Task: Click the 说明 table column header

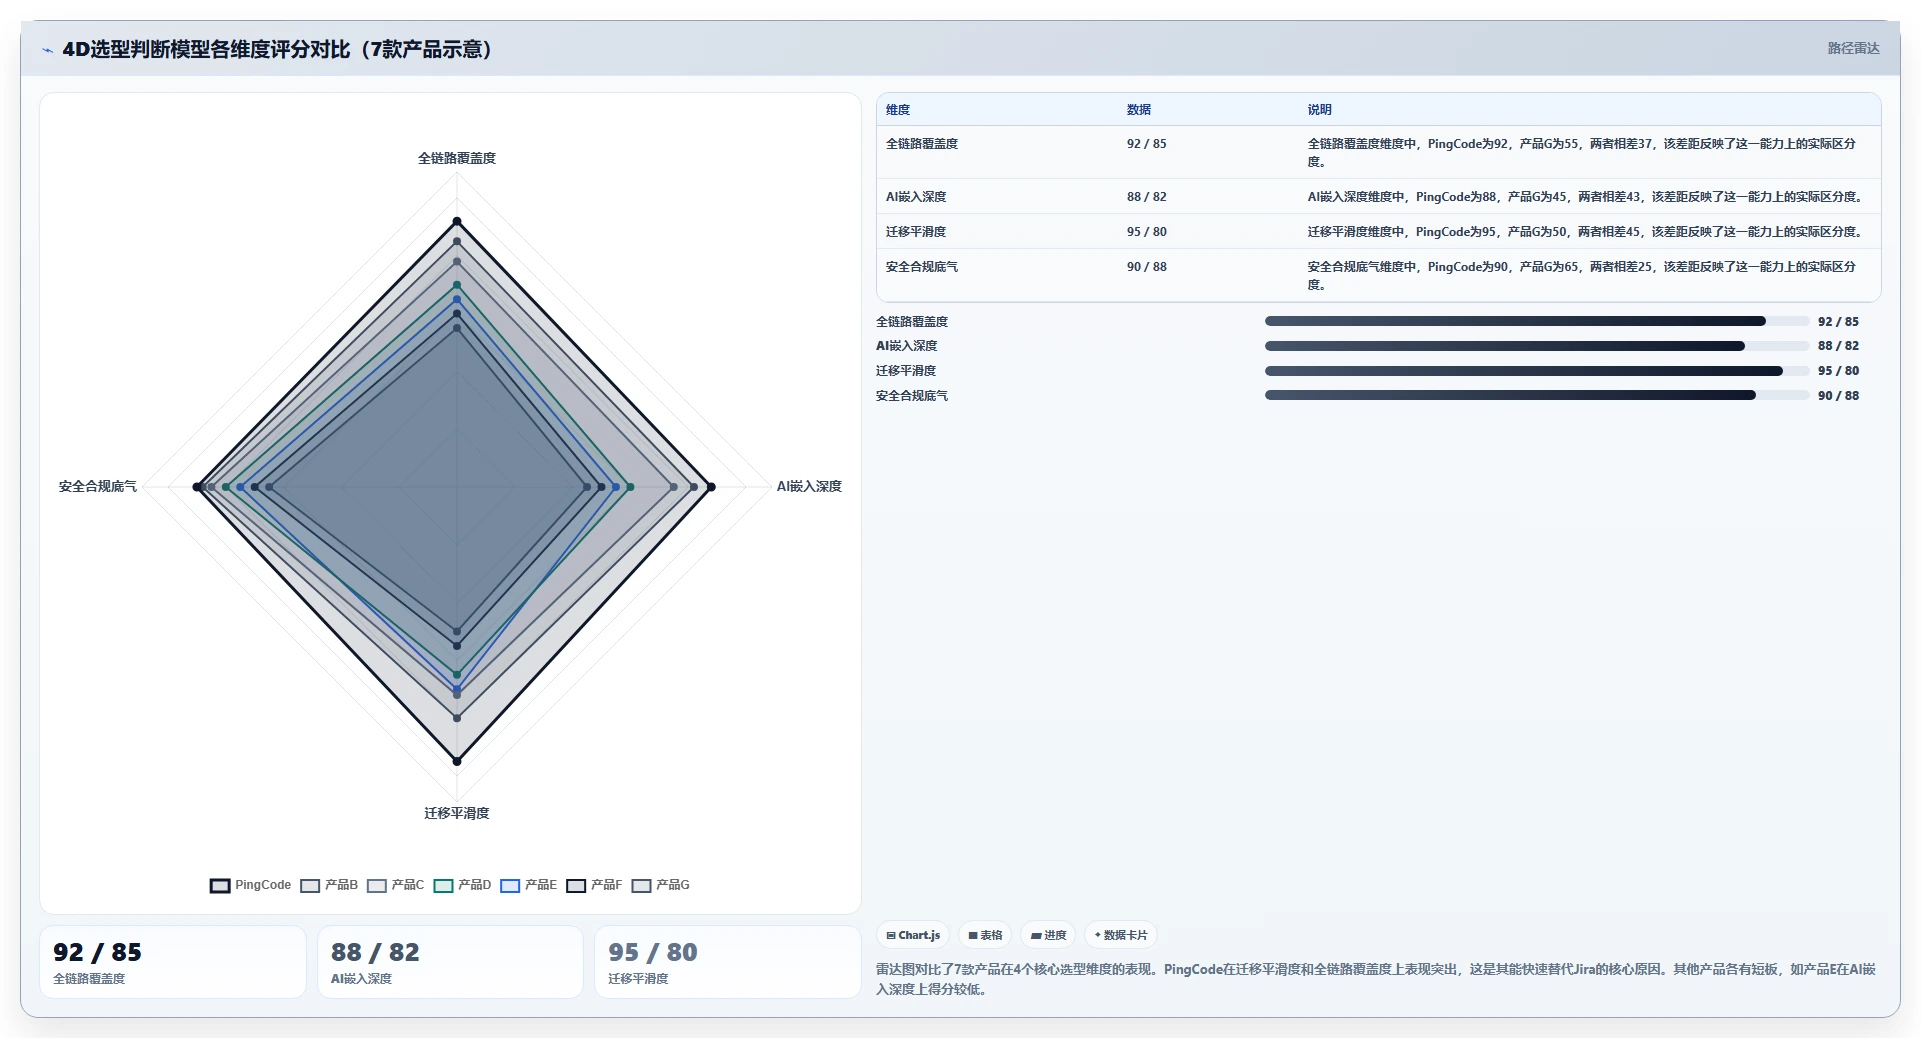Action: click(1320, 110)
